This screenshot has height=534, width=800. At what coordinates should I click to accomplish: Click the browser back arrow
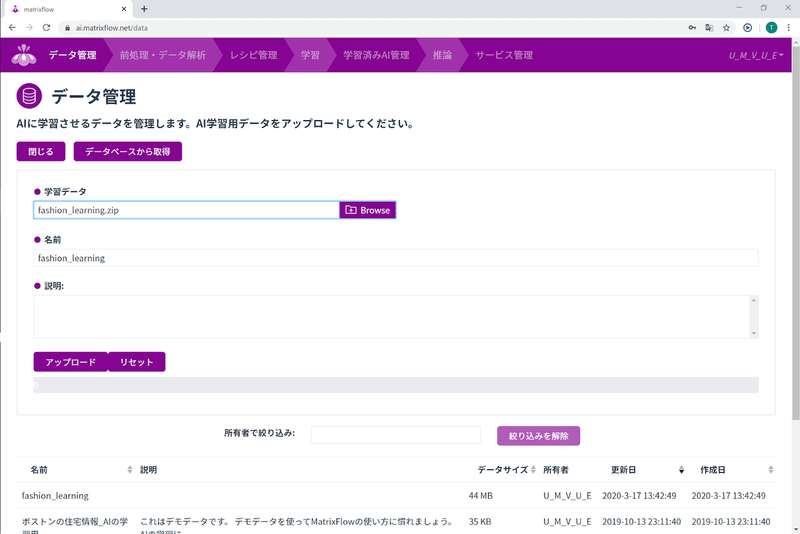[12, 28]
